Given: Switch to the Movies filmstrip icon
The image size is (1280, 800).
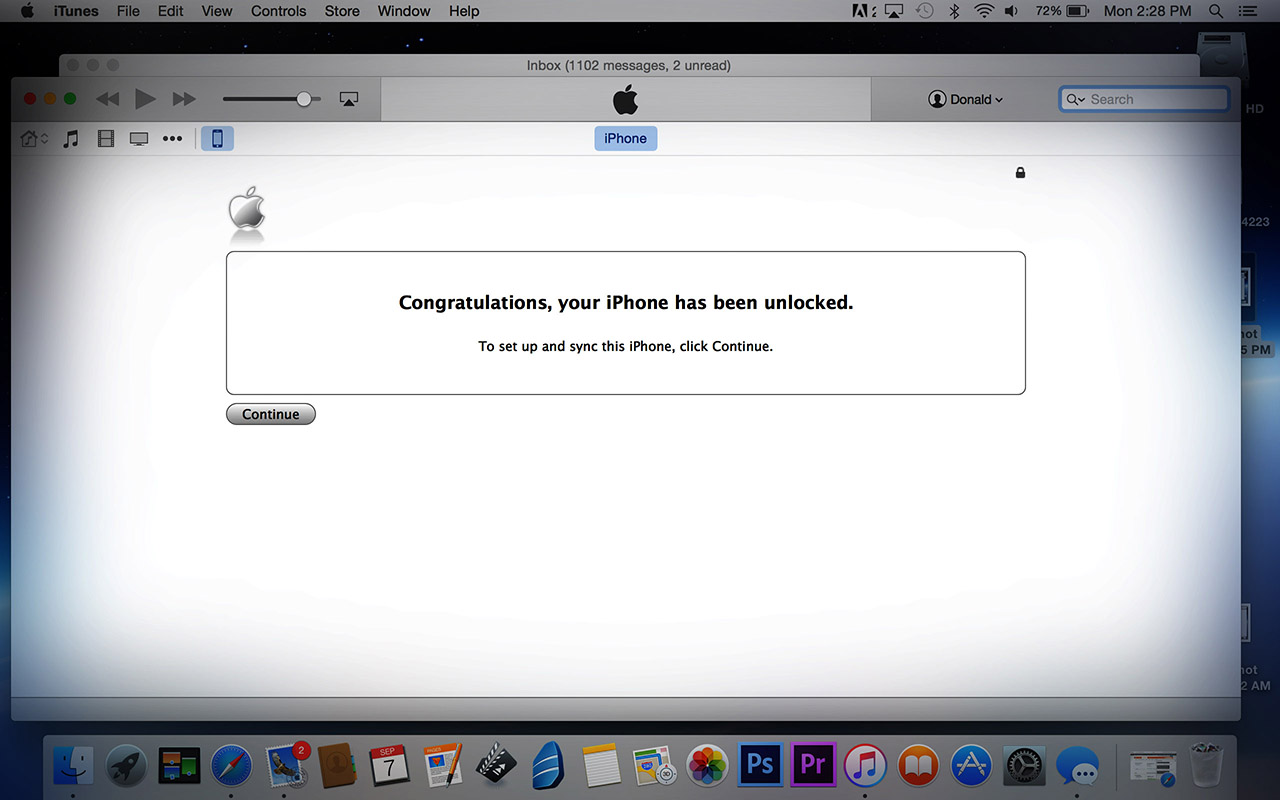Looking at the screenshot, I should click(x=106, y=139).
